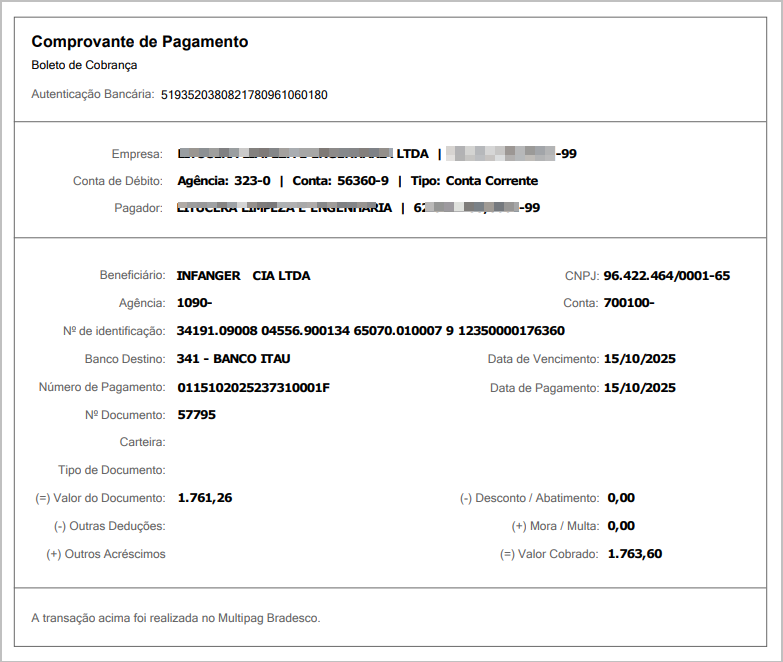Viewport: 783px width, 662px height.
Task: Click '341 - BANCO ITAU' bank destination
Action: [x=233, y=359]
